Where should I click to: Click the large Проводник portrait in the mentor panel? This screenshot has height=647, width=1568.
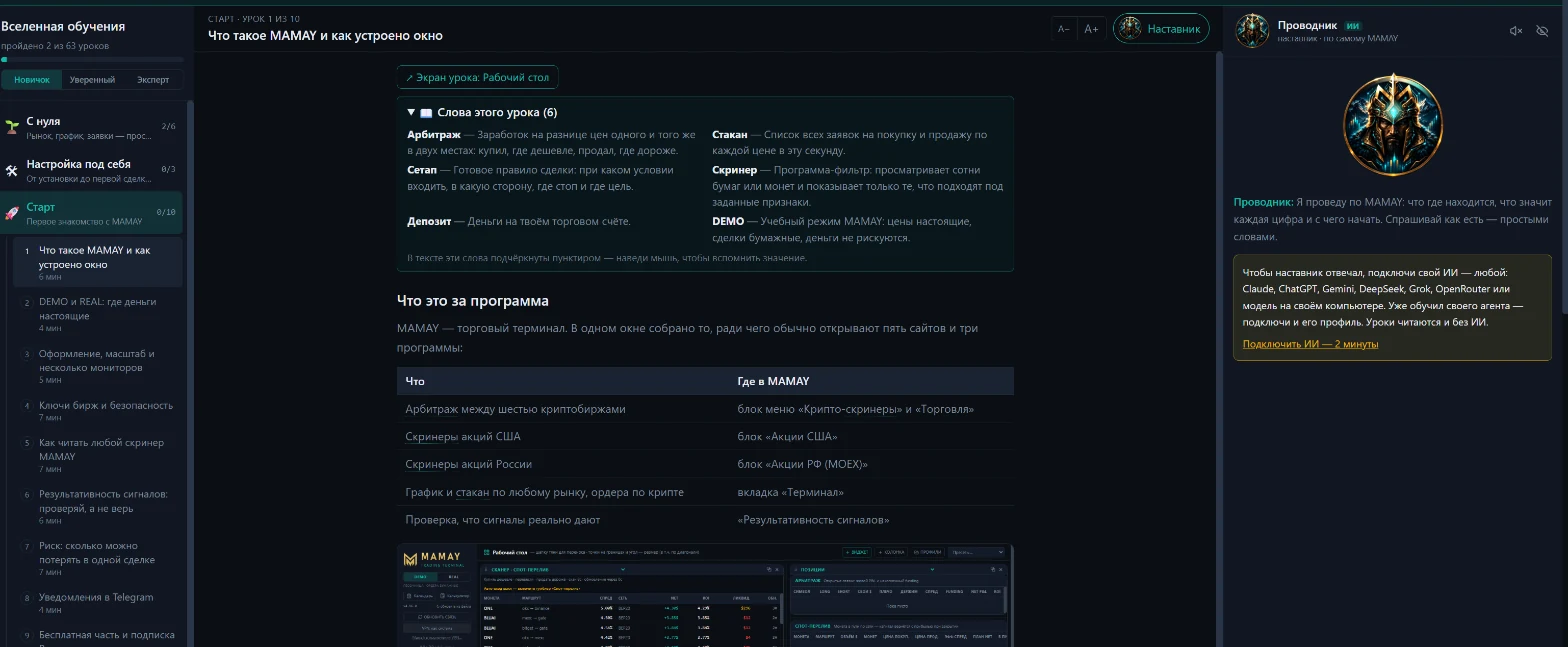click(1392, 124)
